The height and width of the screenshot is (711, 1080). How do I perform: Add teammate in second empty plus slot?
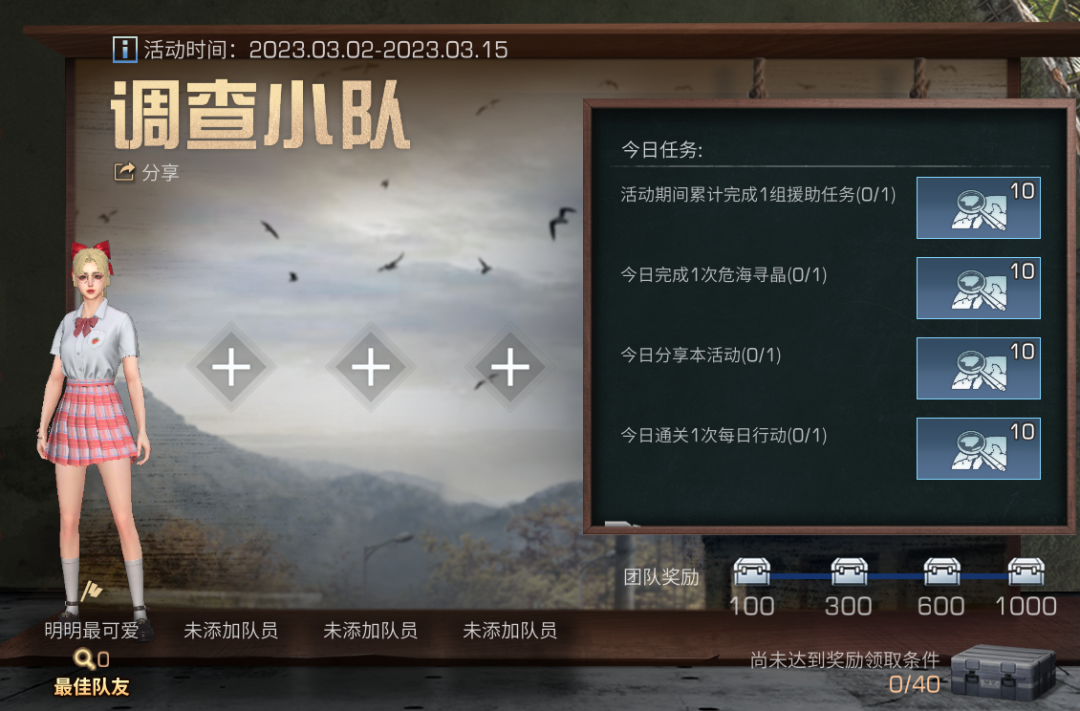[371, 367]
